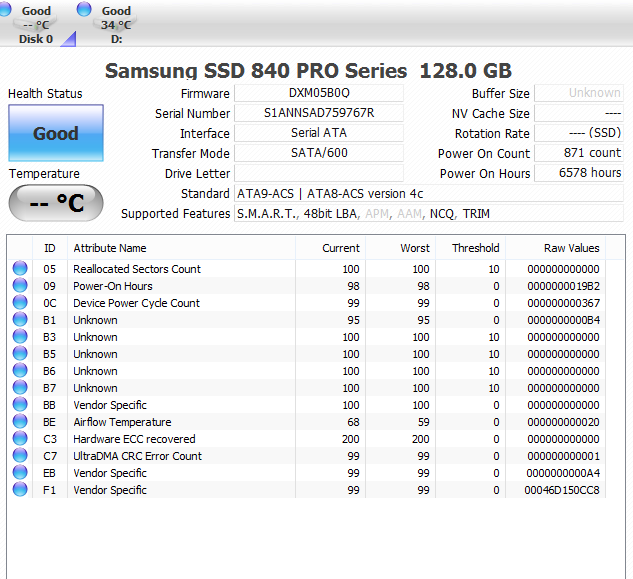This screenshot has height=579, width=633.
Task: Click the blue status orb for D: drive
Action: 84,9
